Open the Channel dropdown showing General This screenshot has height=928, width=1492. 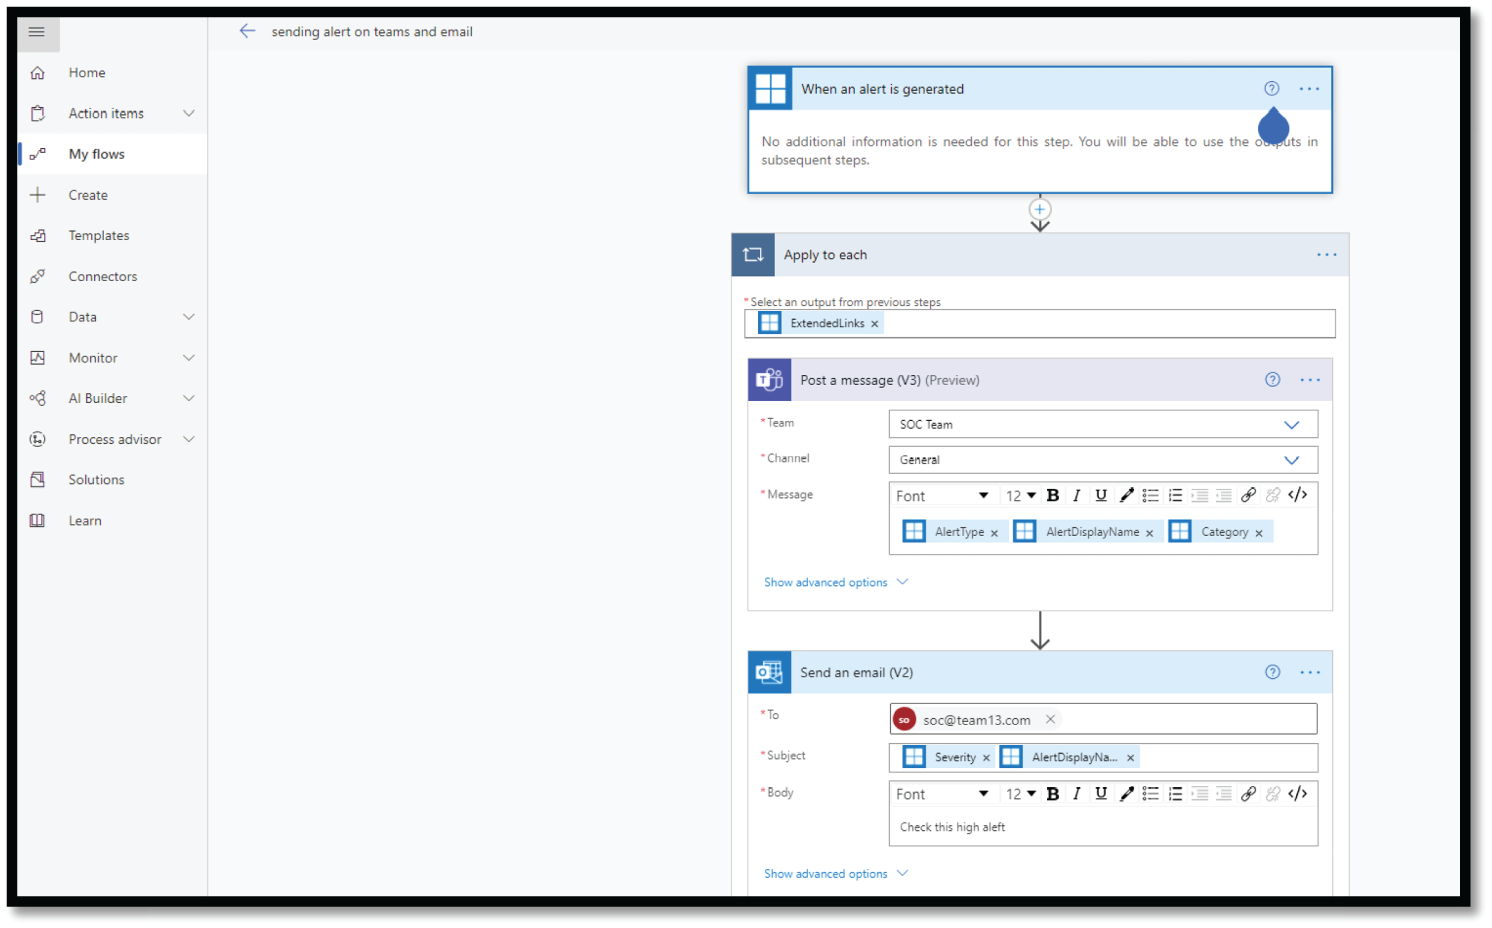pyautogui.click(x=1103, y=460)
